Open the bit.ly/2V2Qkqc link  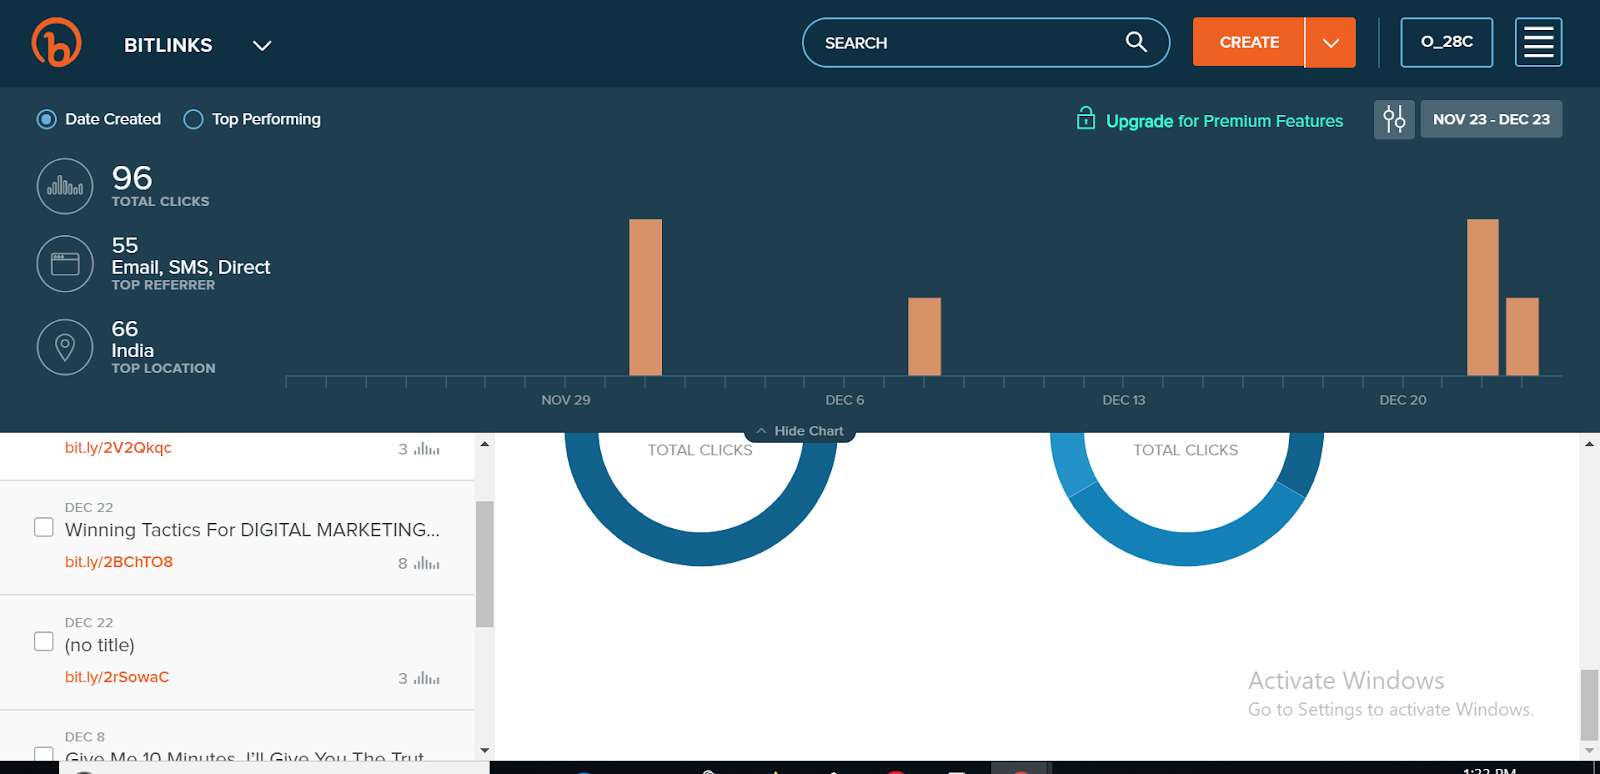pos(118,447)
